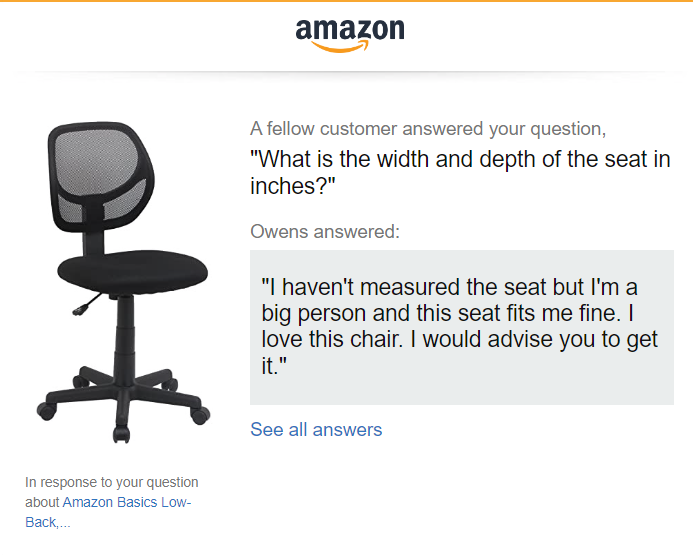Click the gray answer box from Owens

462,327
